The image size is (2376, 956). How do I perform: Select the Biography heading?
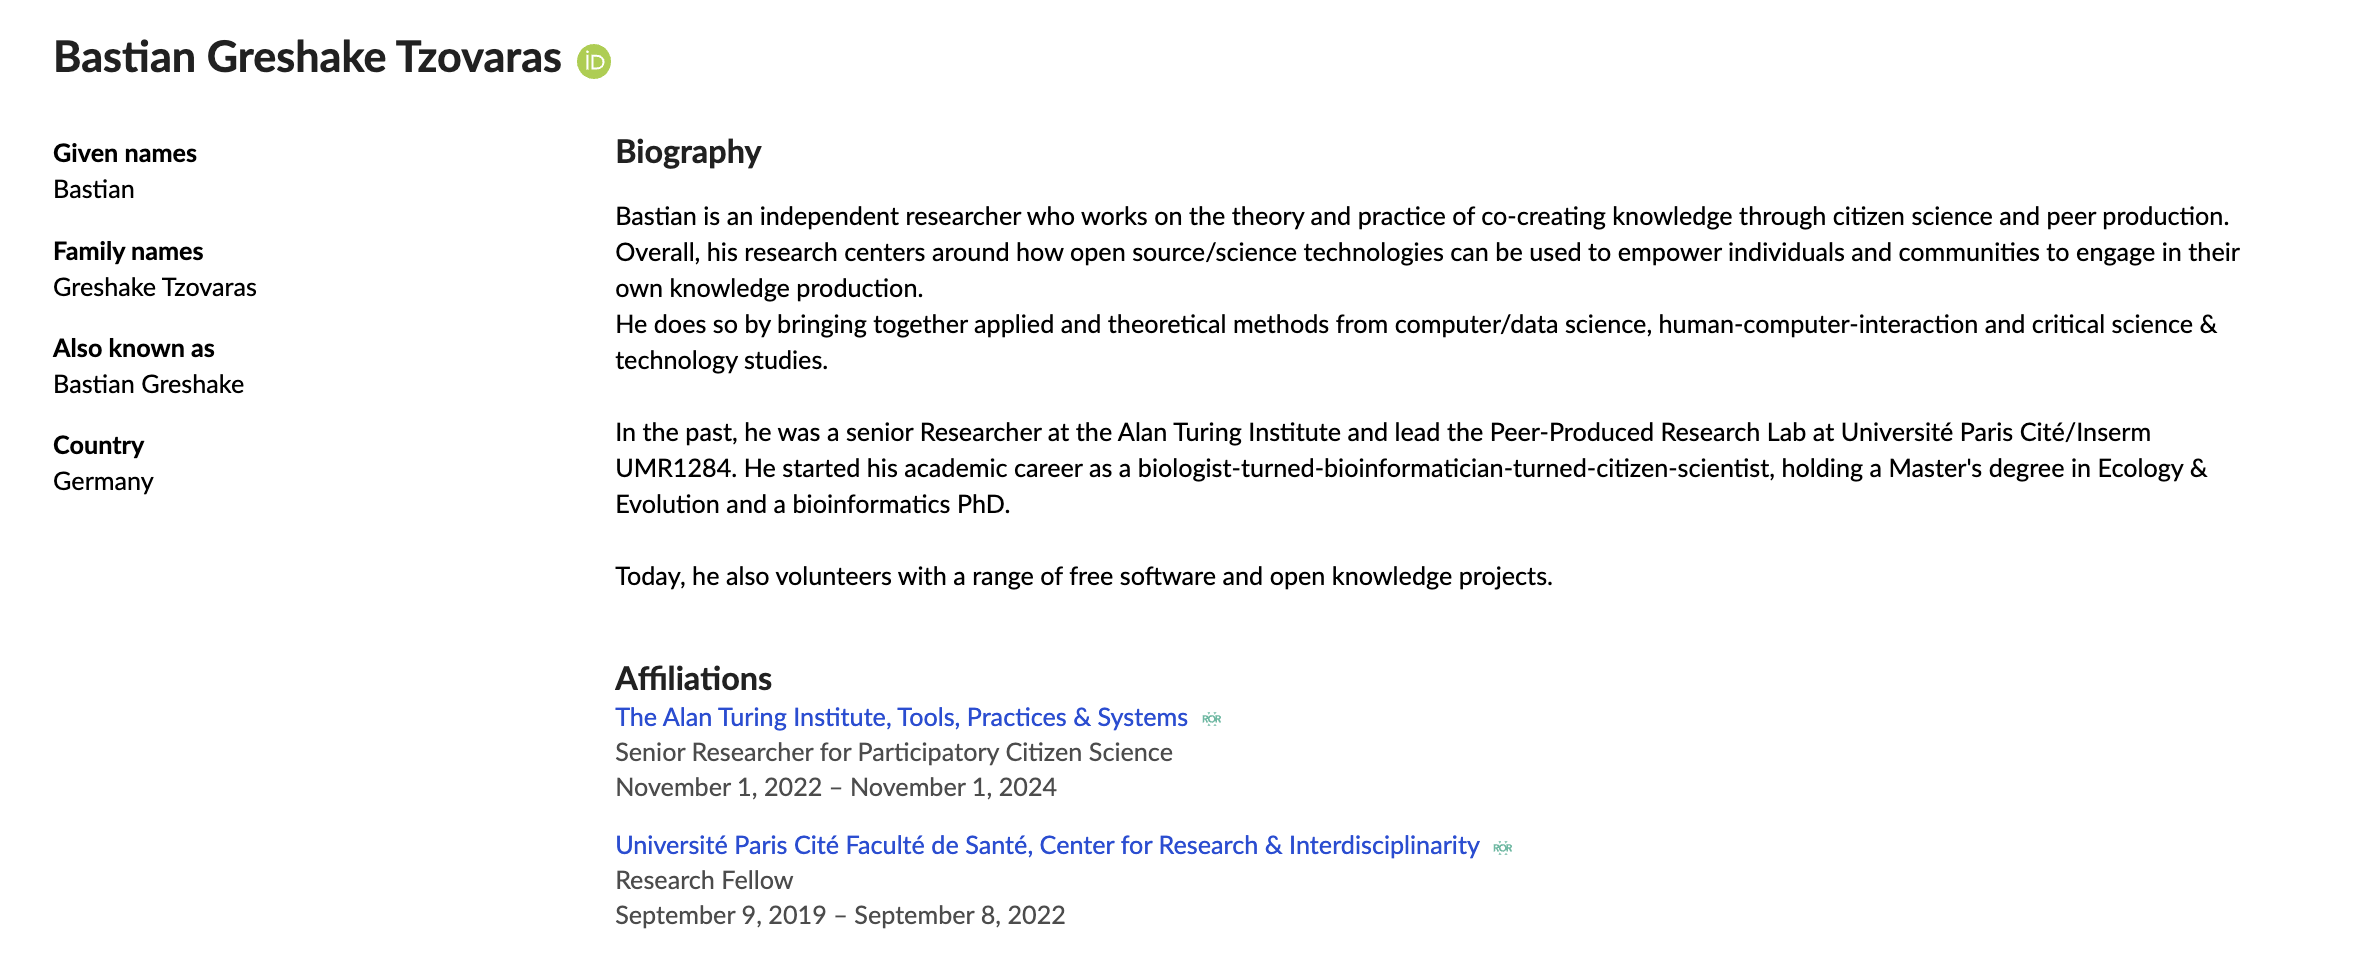pos(688,152)
